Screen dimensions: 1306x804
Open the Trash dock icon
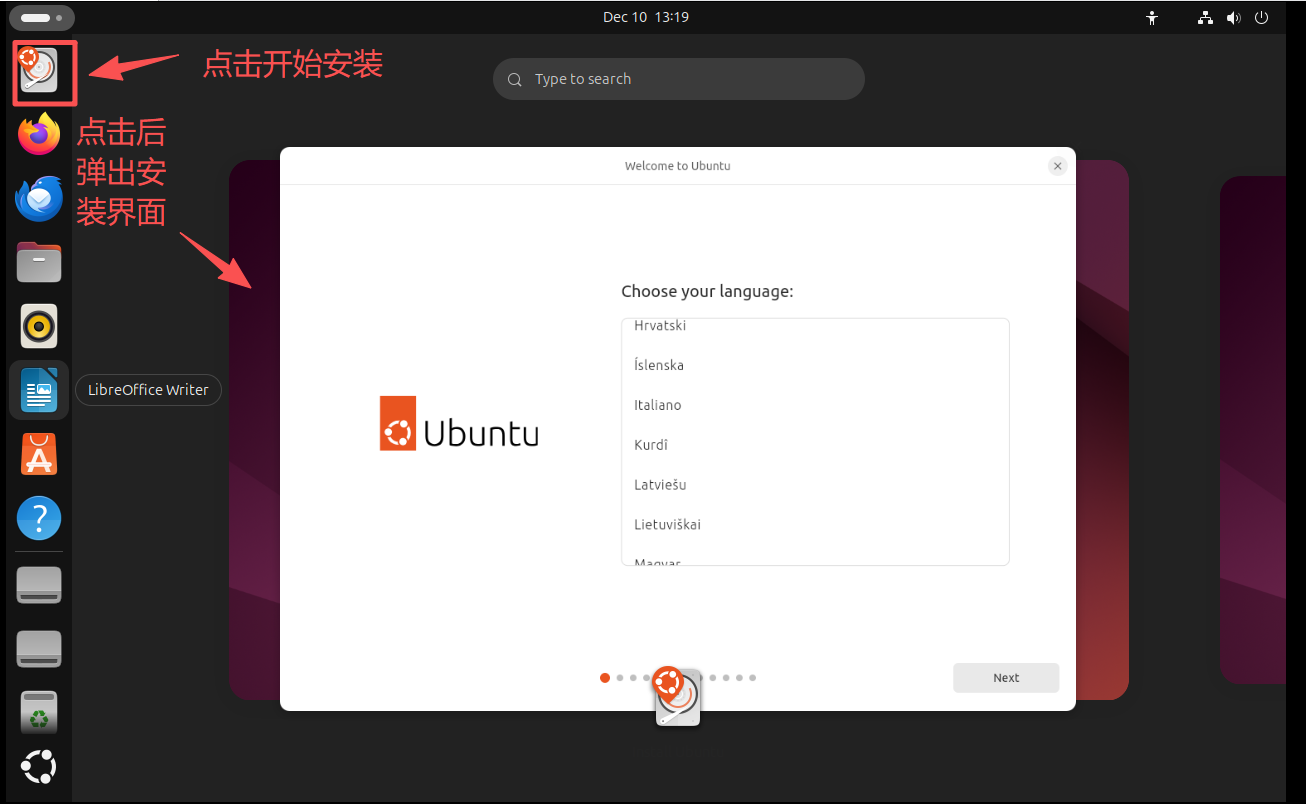tap(39, 712)
